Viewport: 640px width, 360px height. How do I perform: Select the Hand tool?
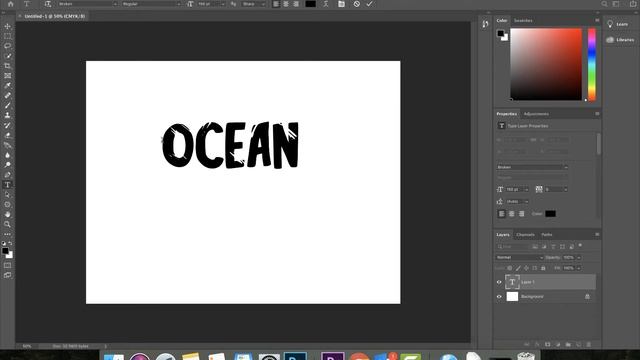[7, 214]
